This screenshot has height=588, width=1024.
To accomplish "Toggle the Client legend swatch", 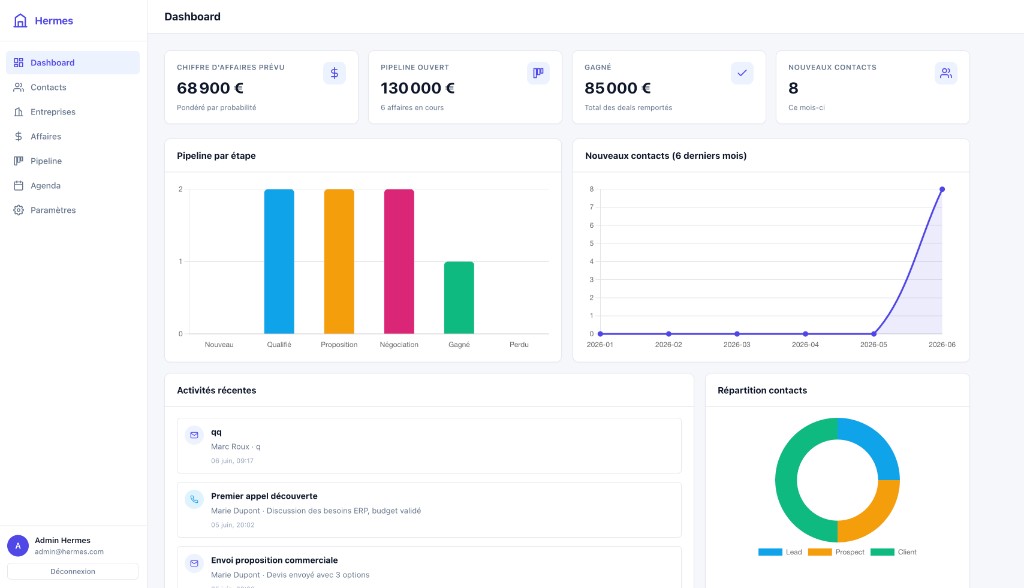I will click(x=882, y=552).
